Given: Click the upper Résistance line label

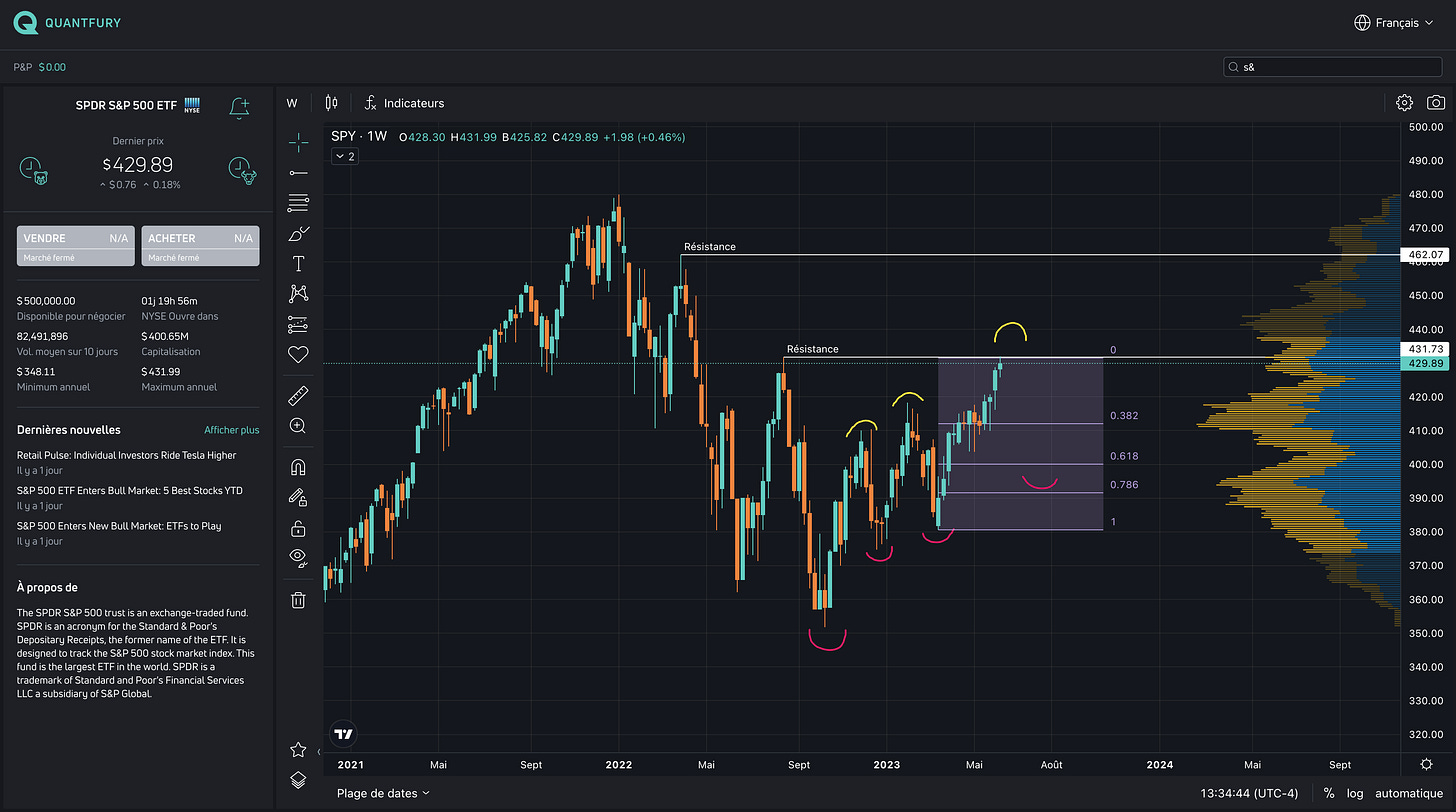Looking at the screenshot, I should pyautogui.click(x=709, y=246).
